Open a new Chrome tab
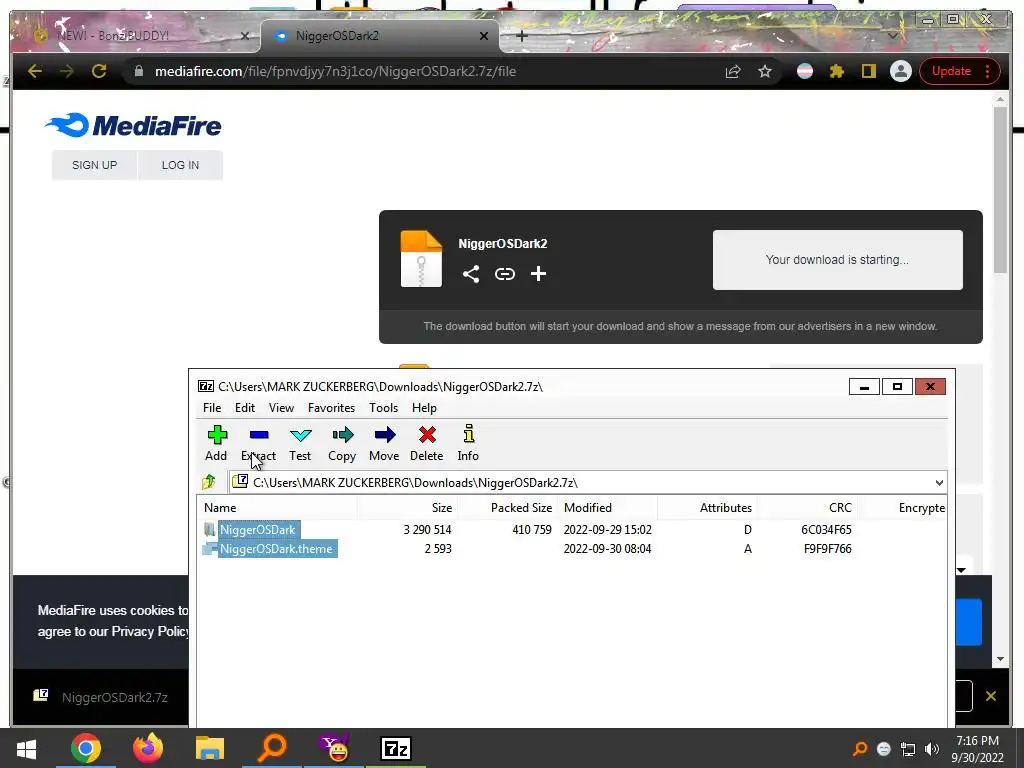The width and height of the screenshot is (1024, 768). [521, 36]
